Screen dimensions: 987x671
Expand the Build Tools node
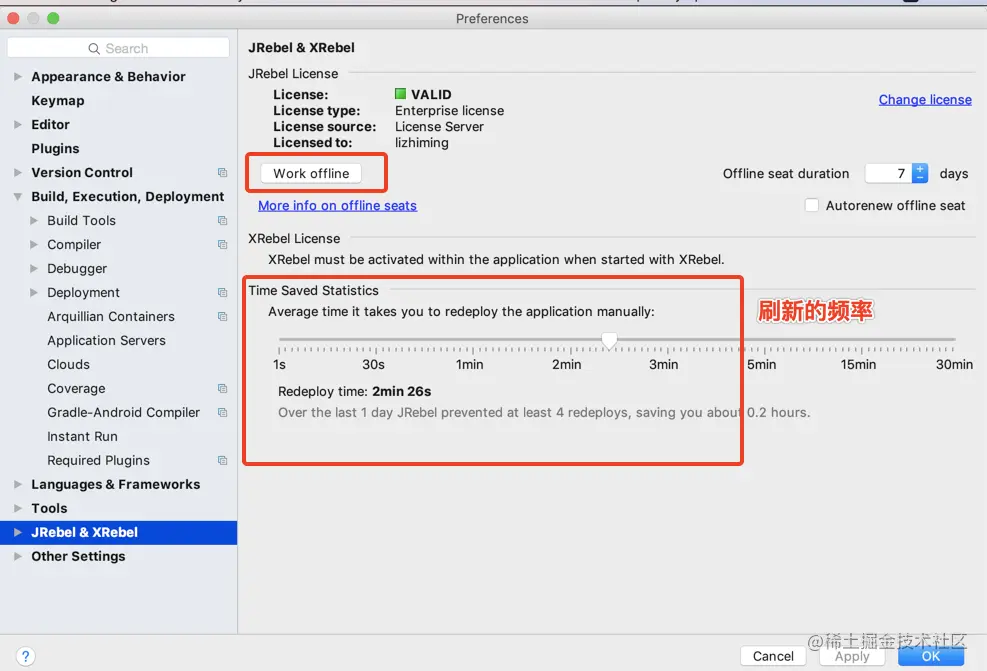coord(34,220)
